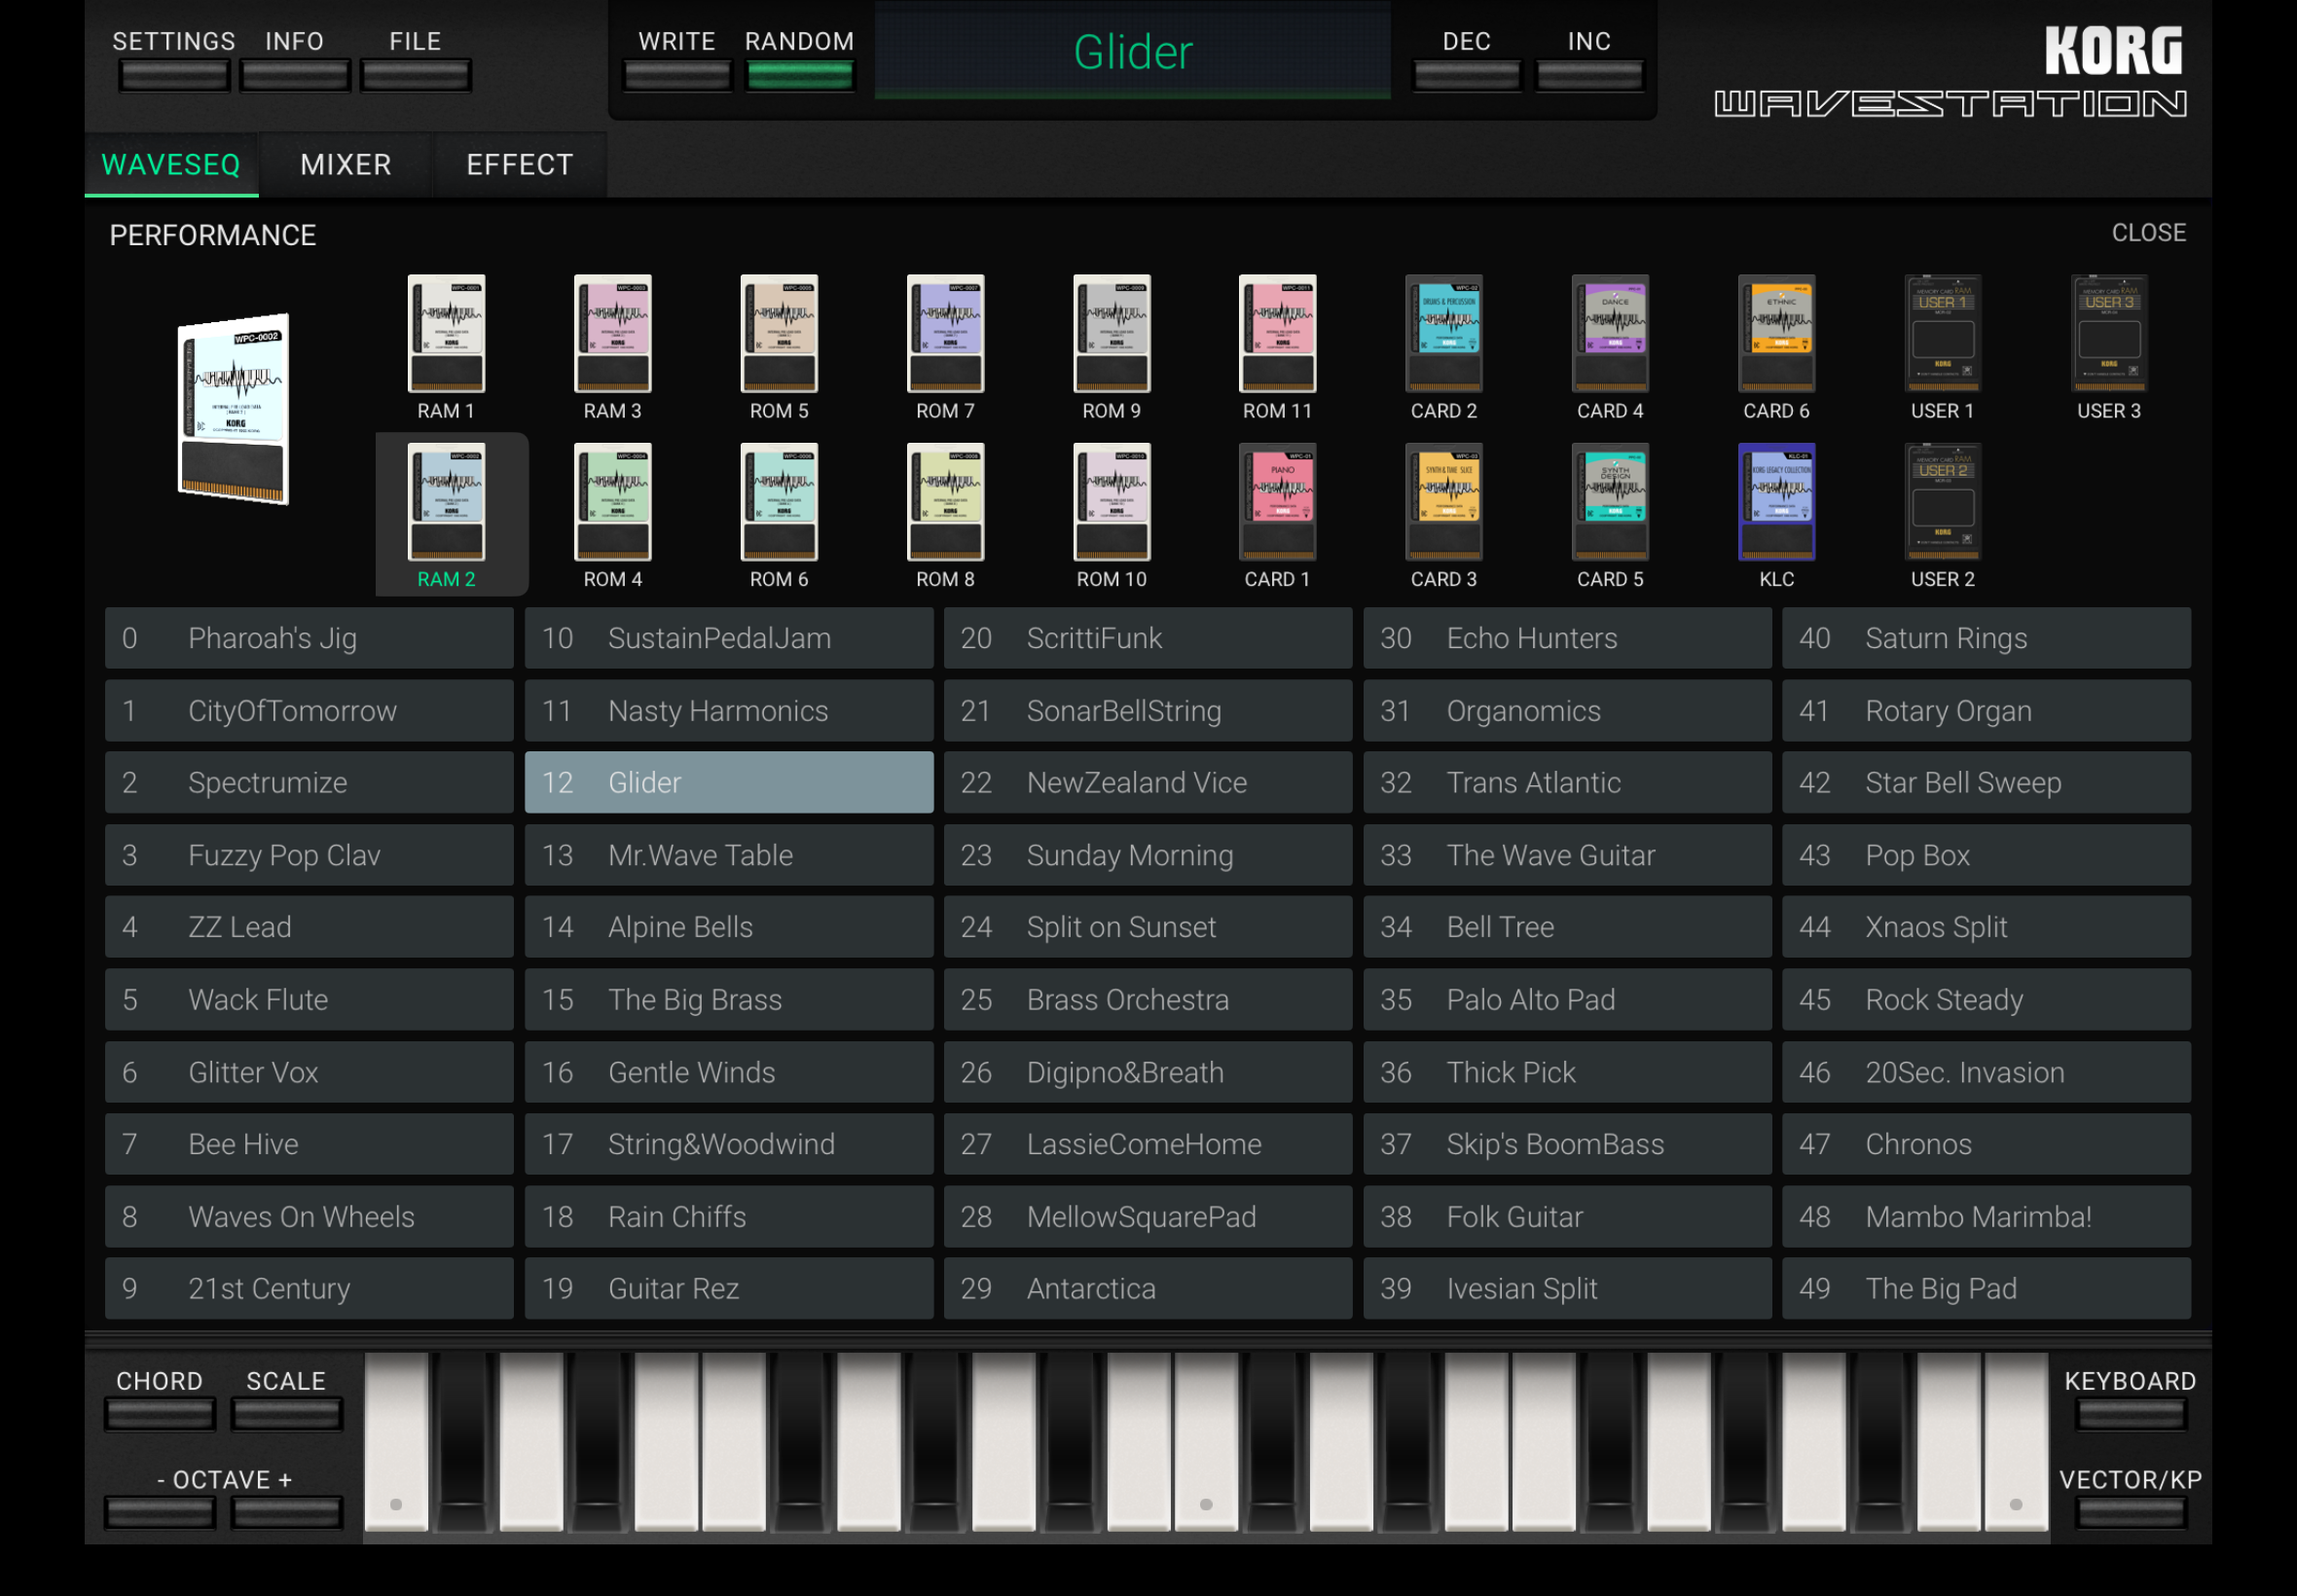
Task: Click INC to go to next performance
Action: [1590, 76]
